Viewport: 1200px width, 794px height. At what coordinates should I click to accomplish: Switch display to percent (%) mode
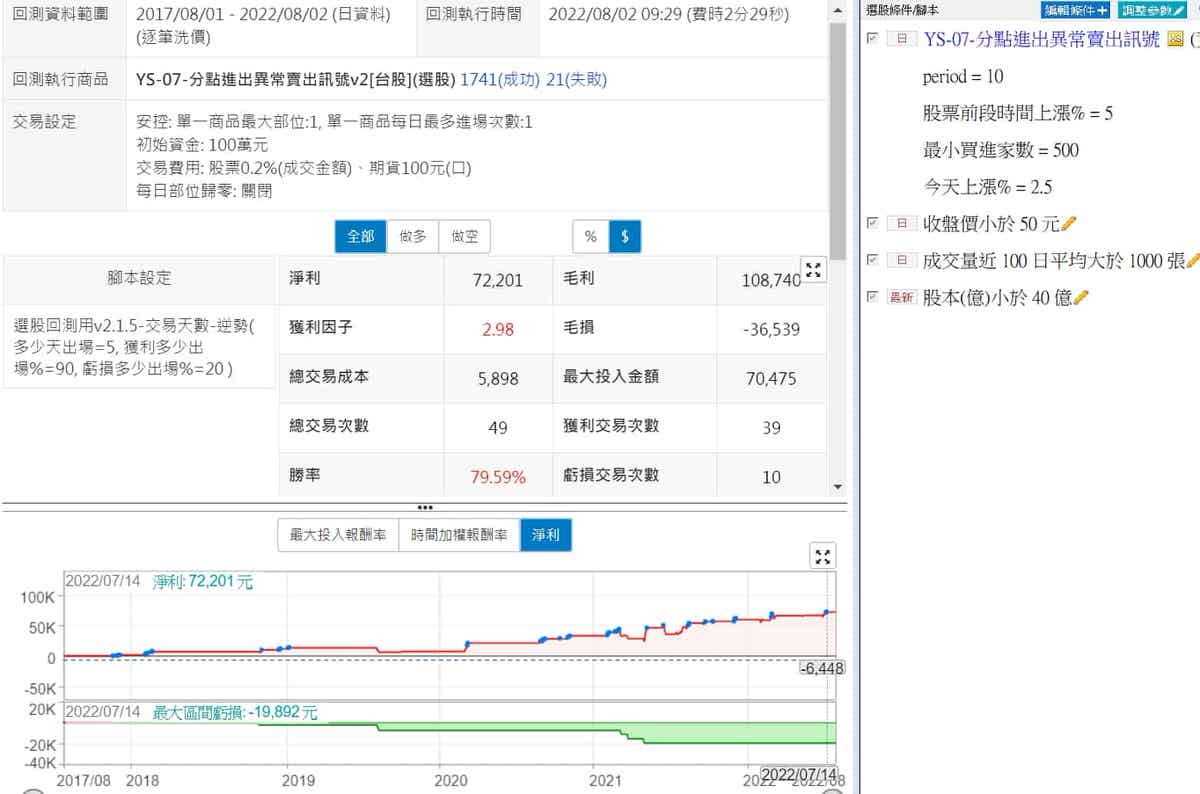pos(590,237)
